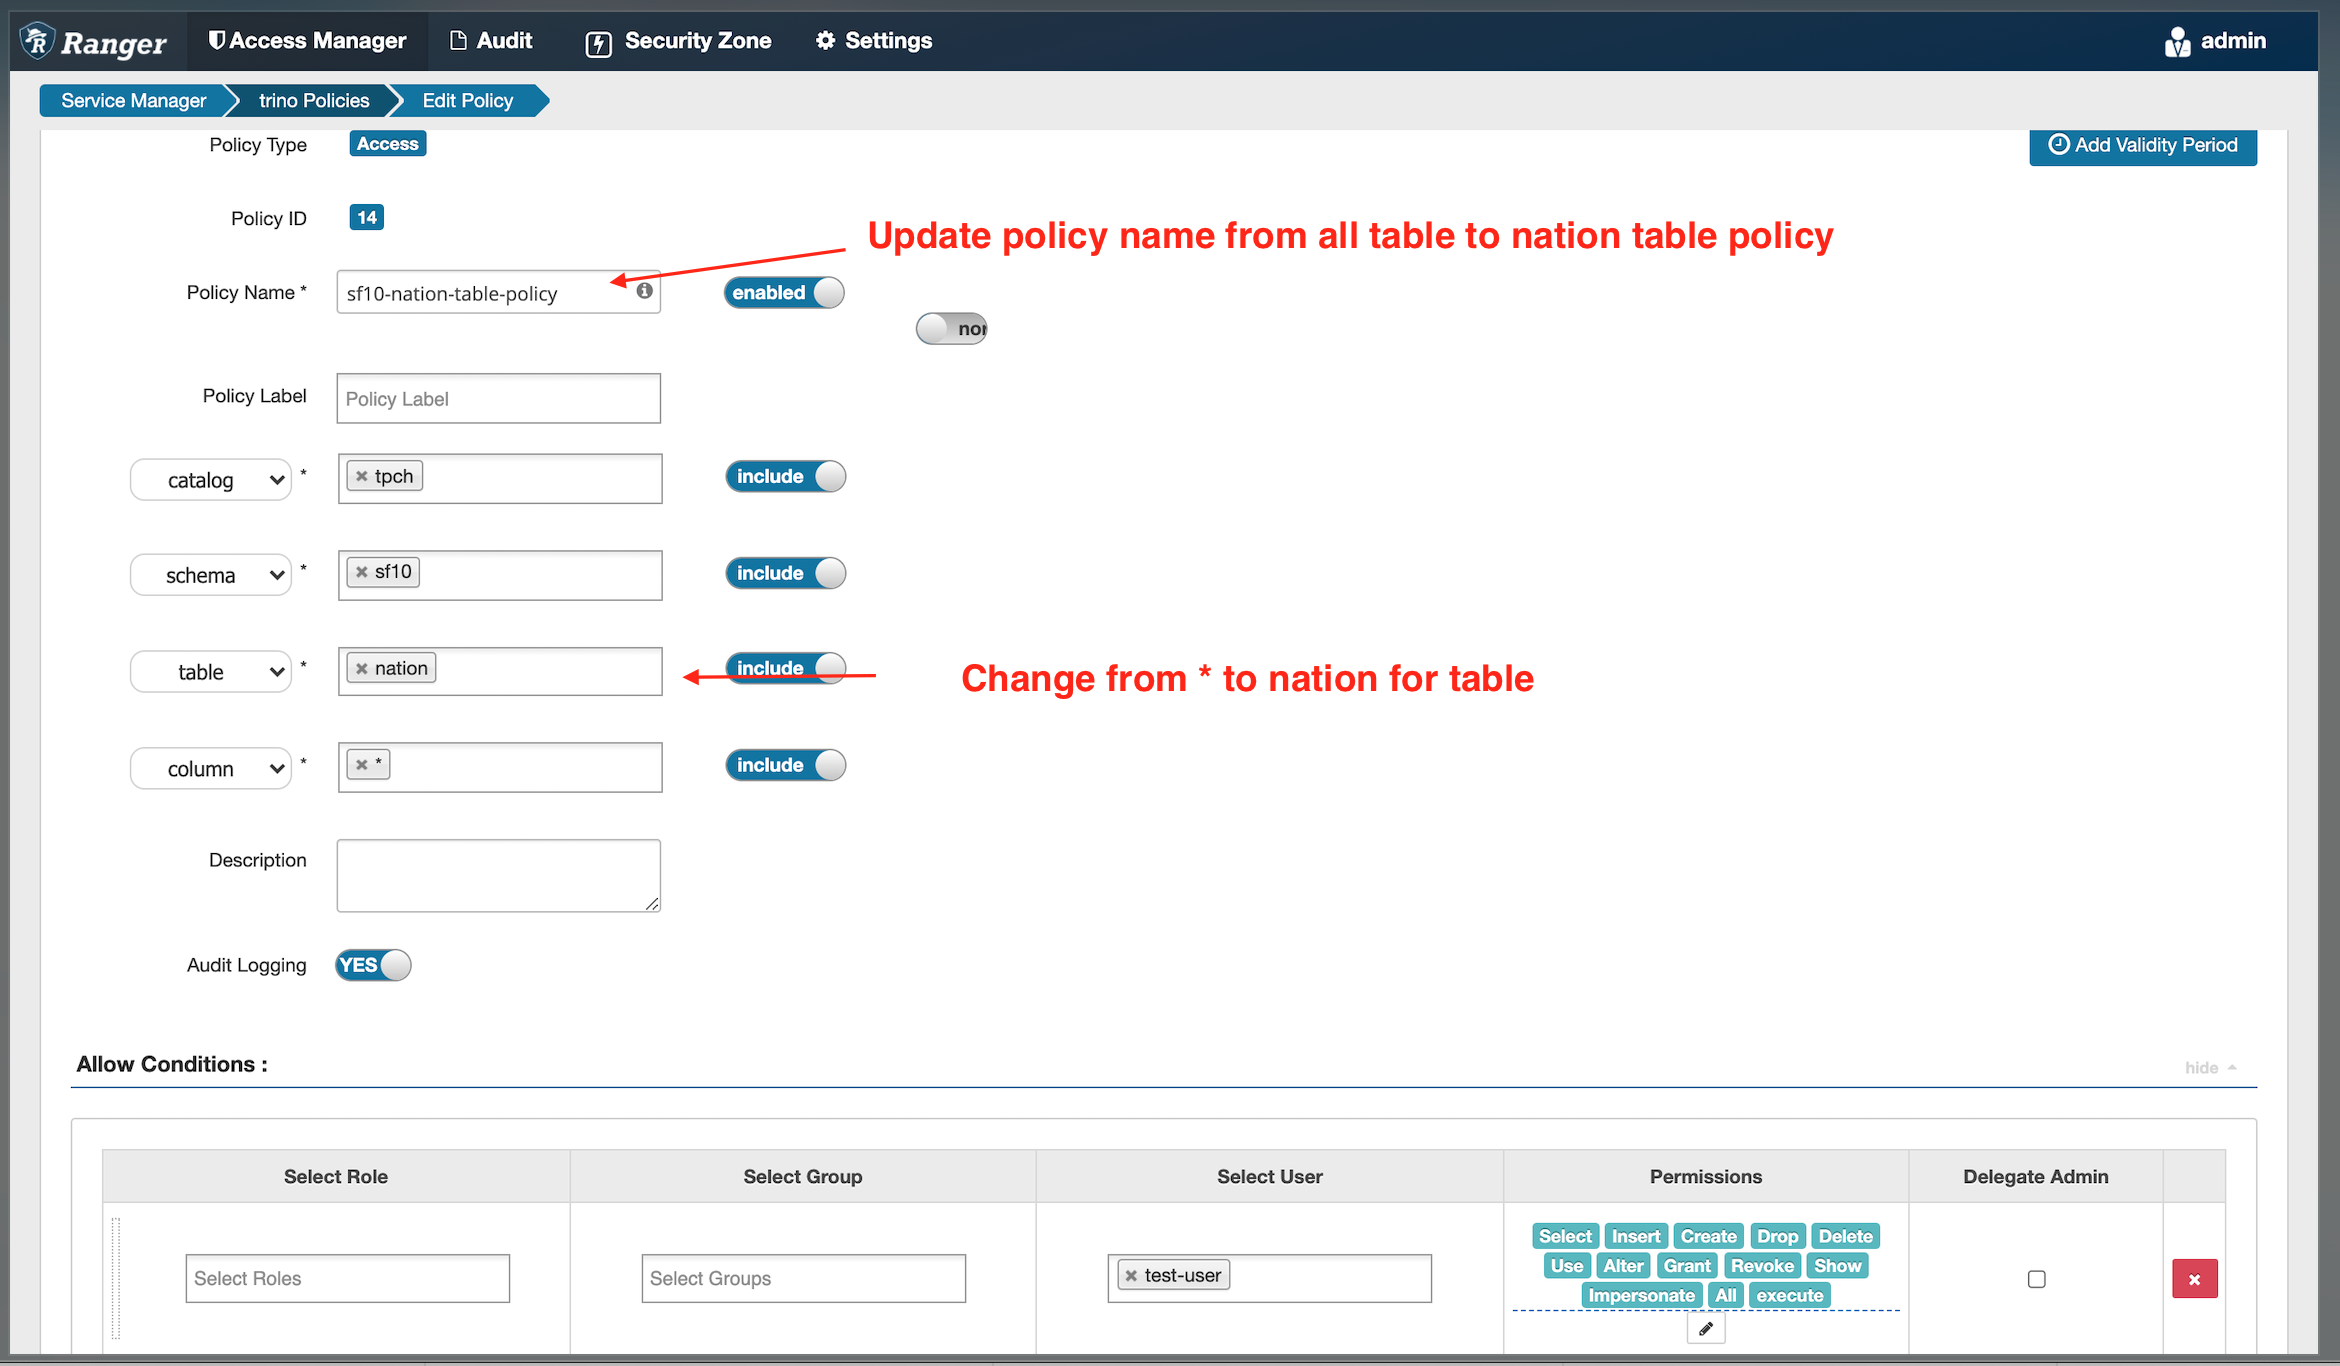The image size is (2340, 1366).
Task: Remove the nation table tag
Action: pos(362,669)
